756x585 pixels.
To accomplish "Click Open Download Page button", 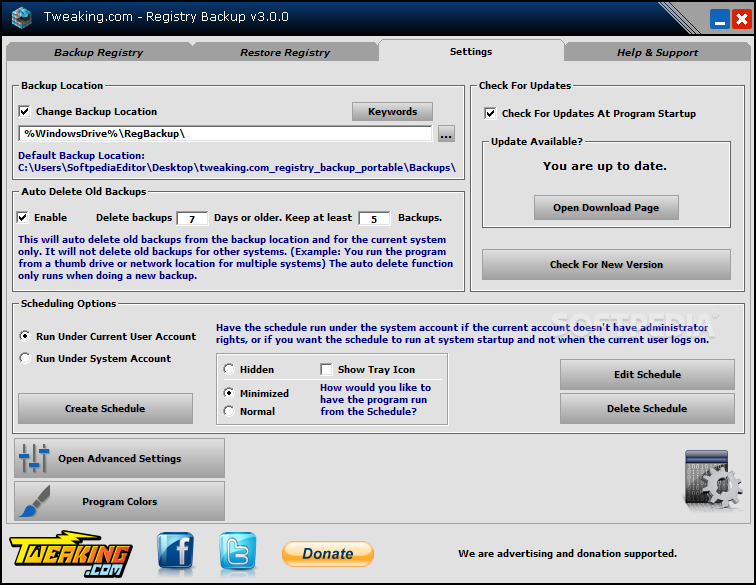I will pos(606,207).
